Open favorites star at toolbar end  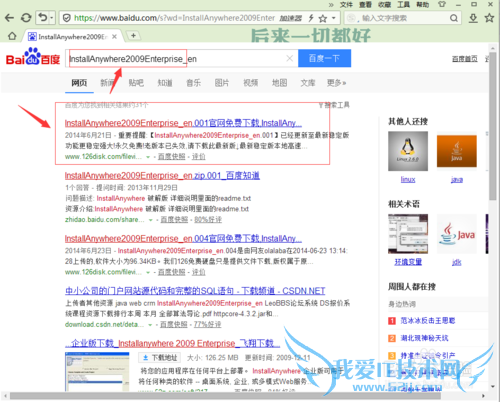coord(489,18)
